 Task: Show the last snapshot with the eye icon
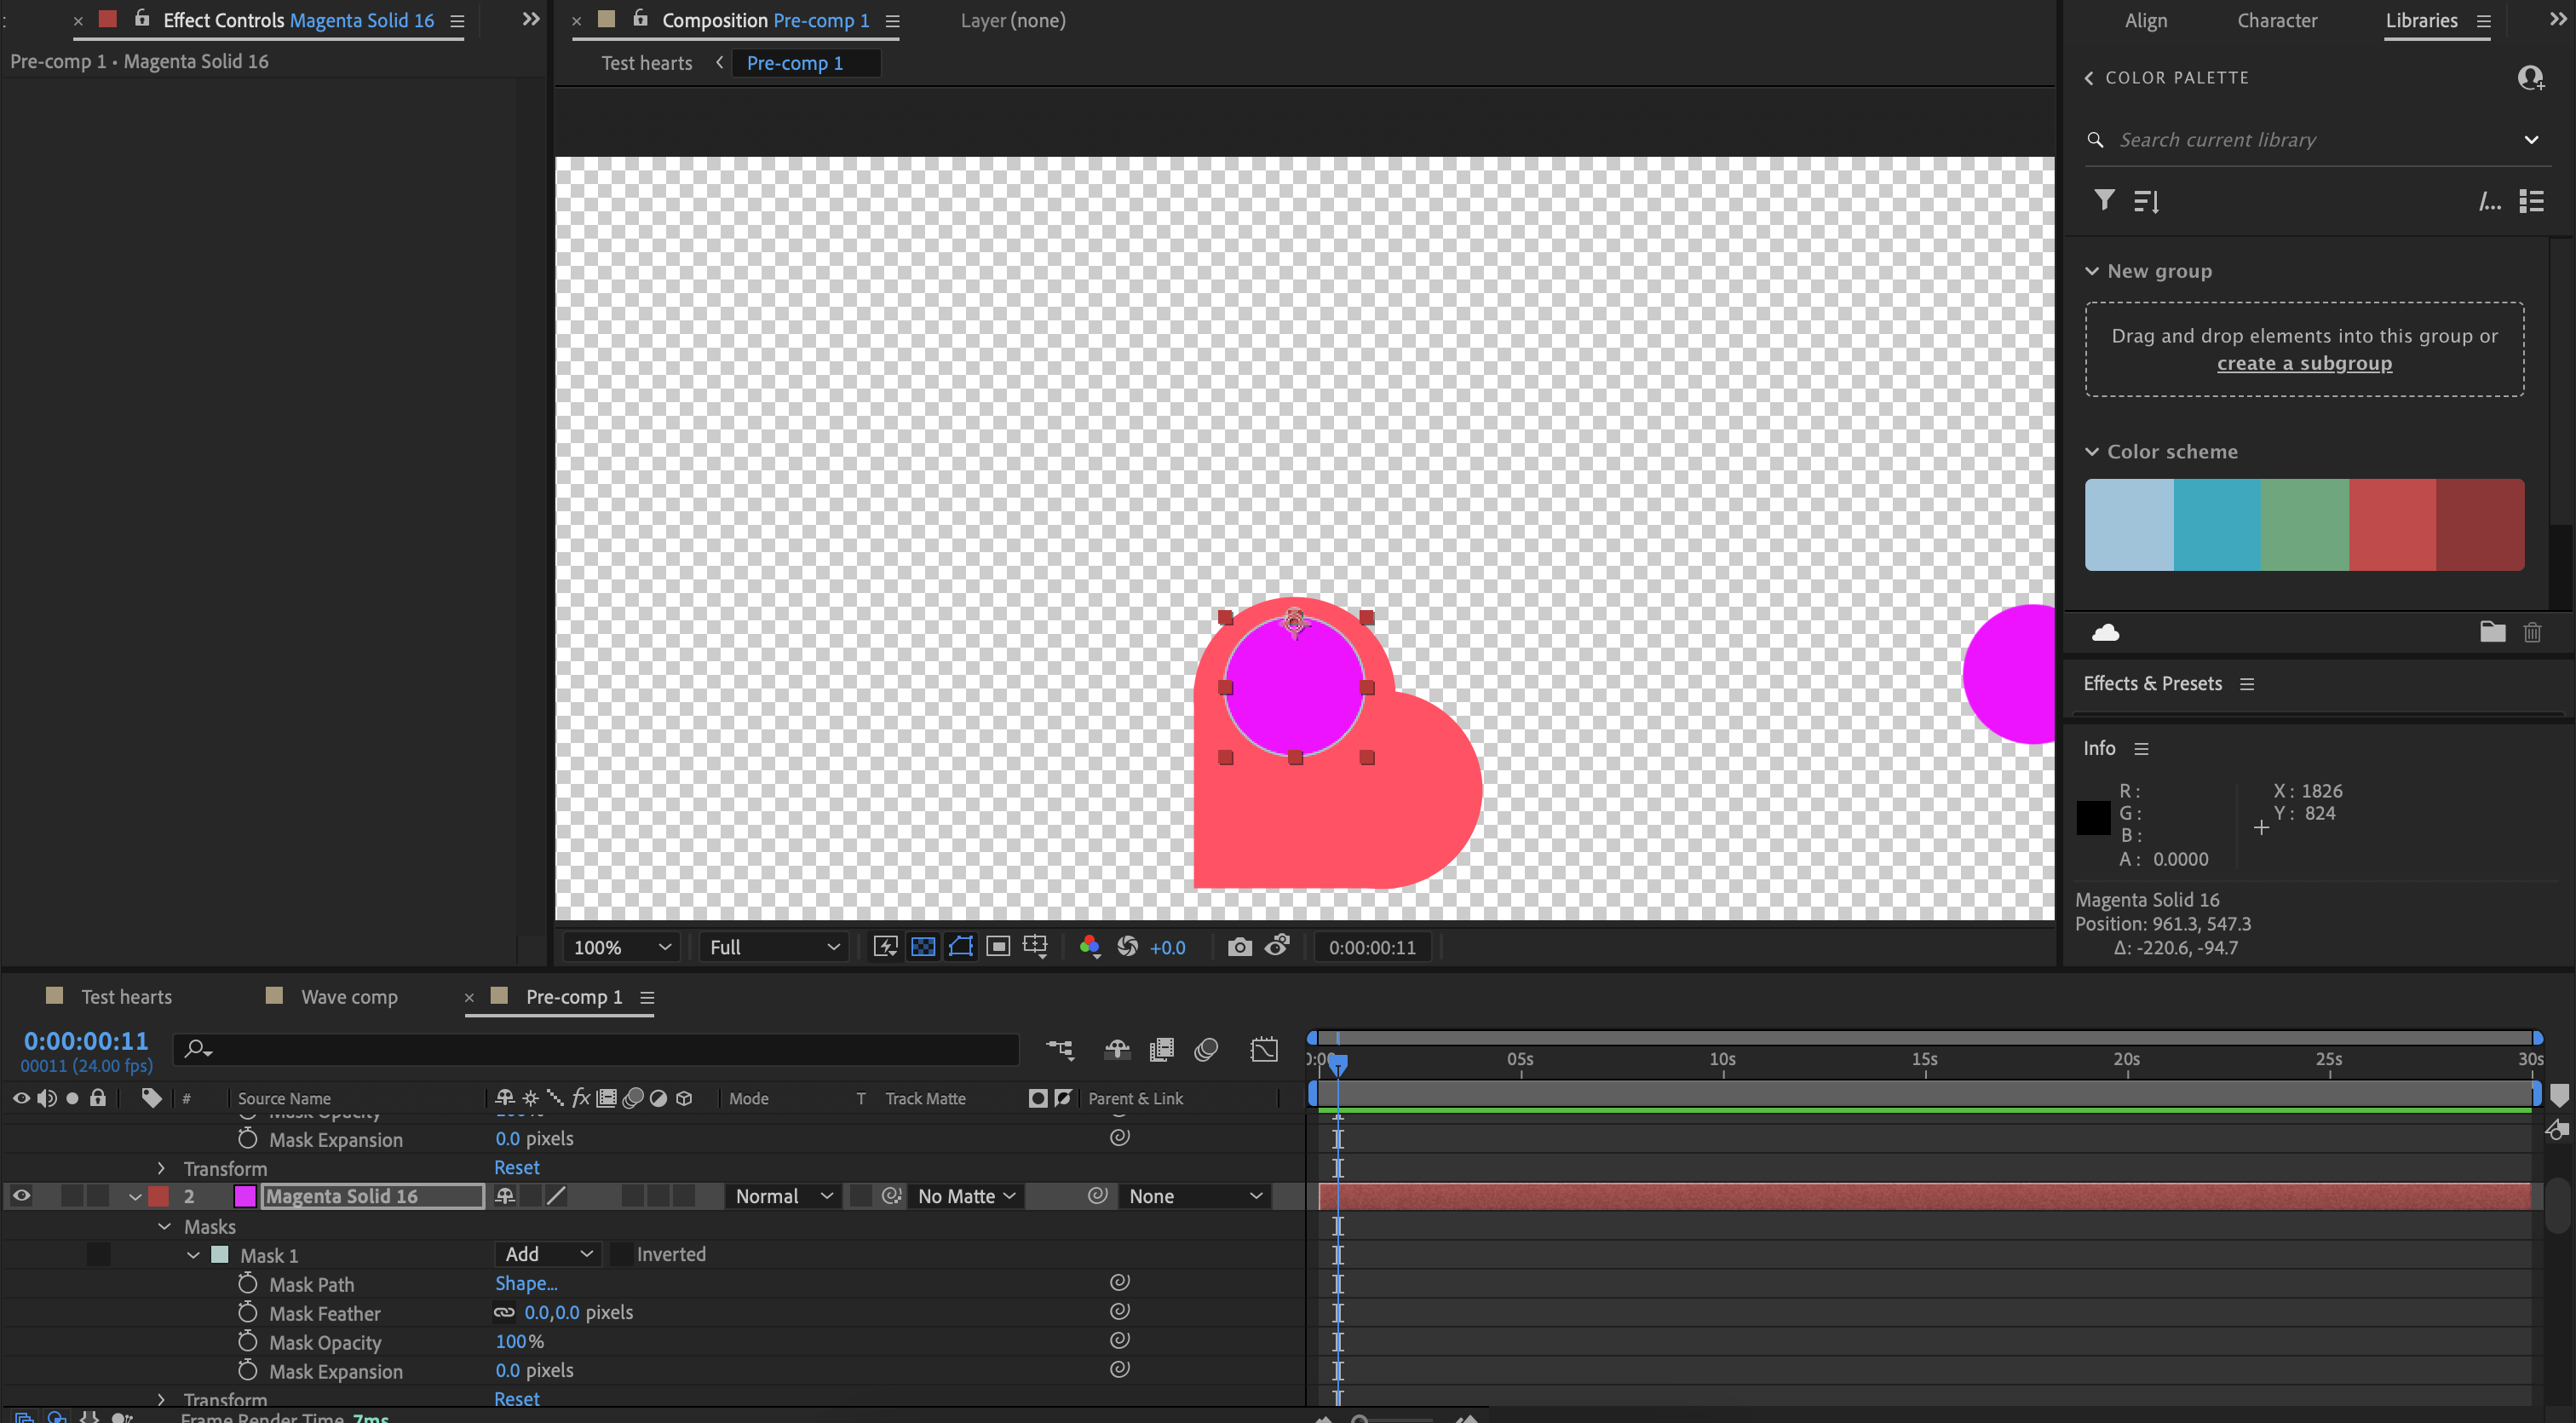[x=1277, y=946]
